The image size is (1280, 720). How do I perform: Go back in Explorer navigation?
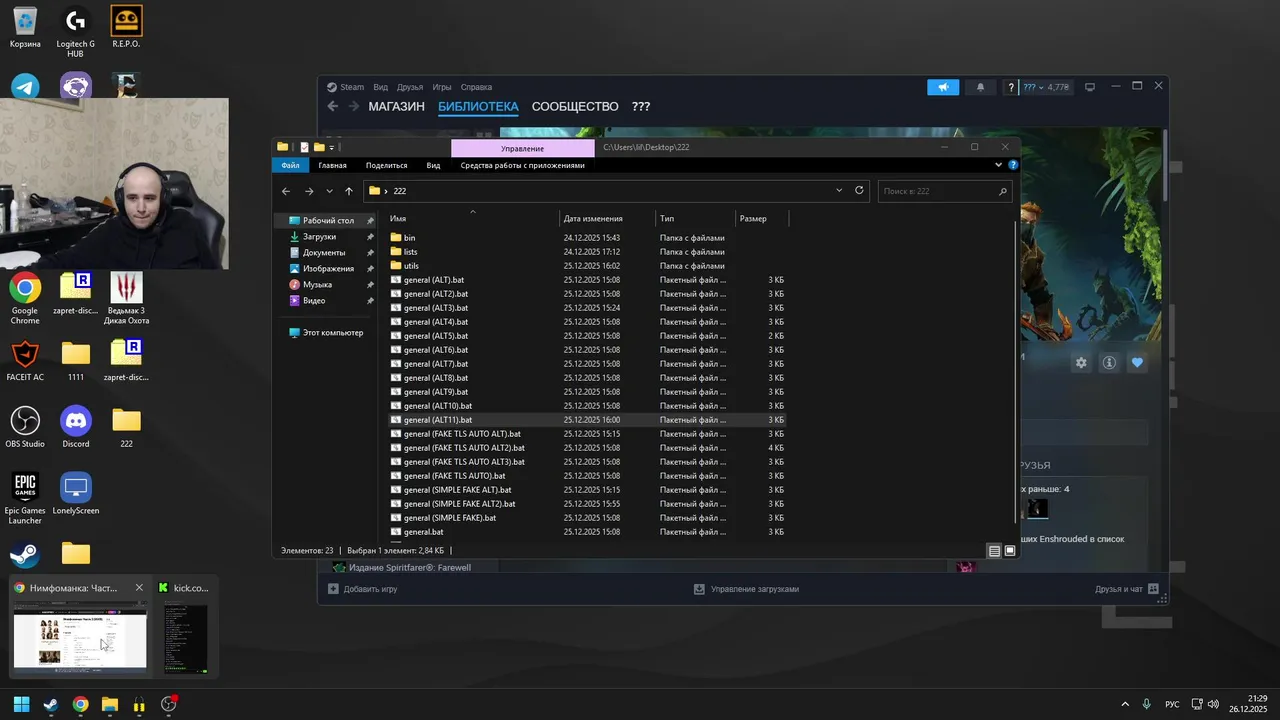pyautogui.click(x=286, y=191)
